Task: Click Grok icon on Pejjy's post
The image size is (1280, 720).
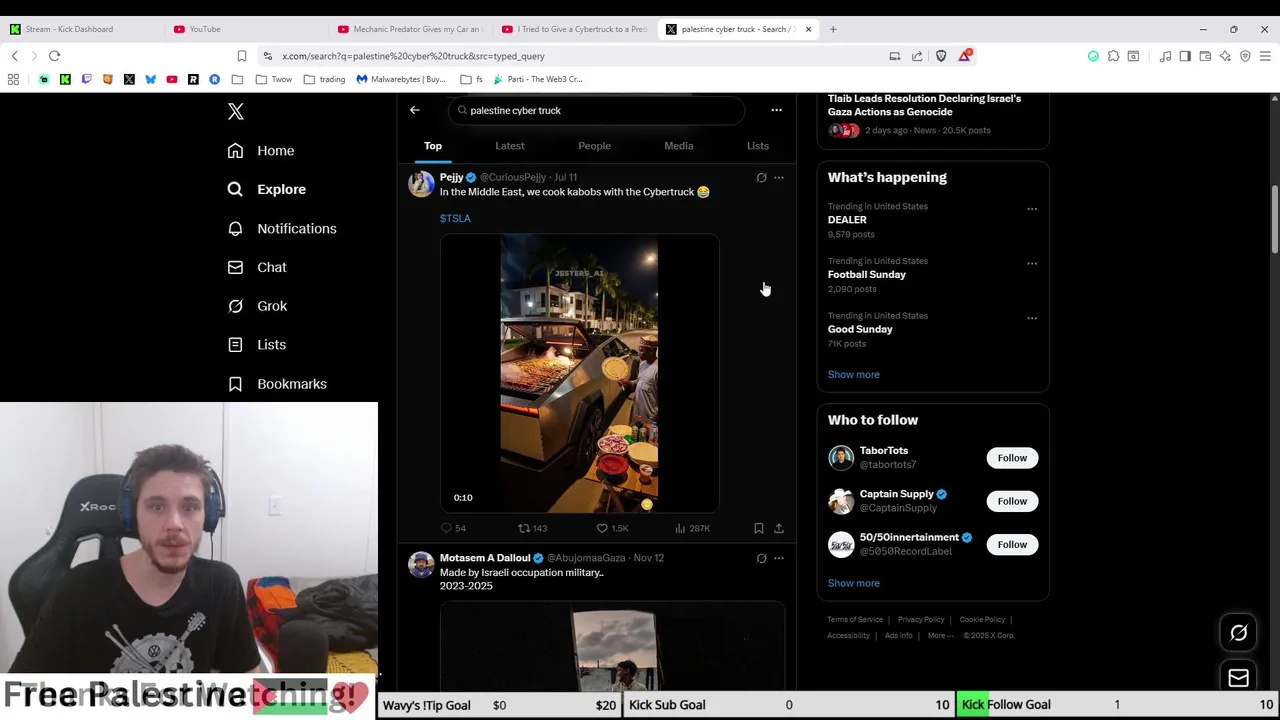Action: [761, 178]
